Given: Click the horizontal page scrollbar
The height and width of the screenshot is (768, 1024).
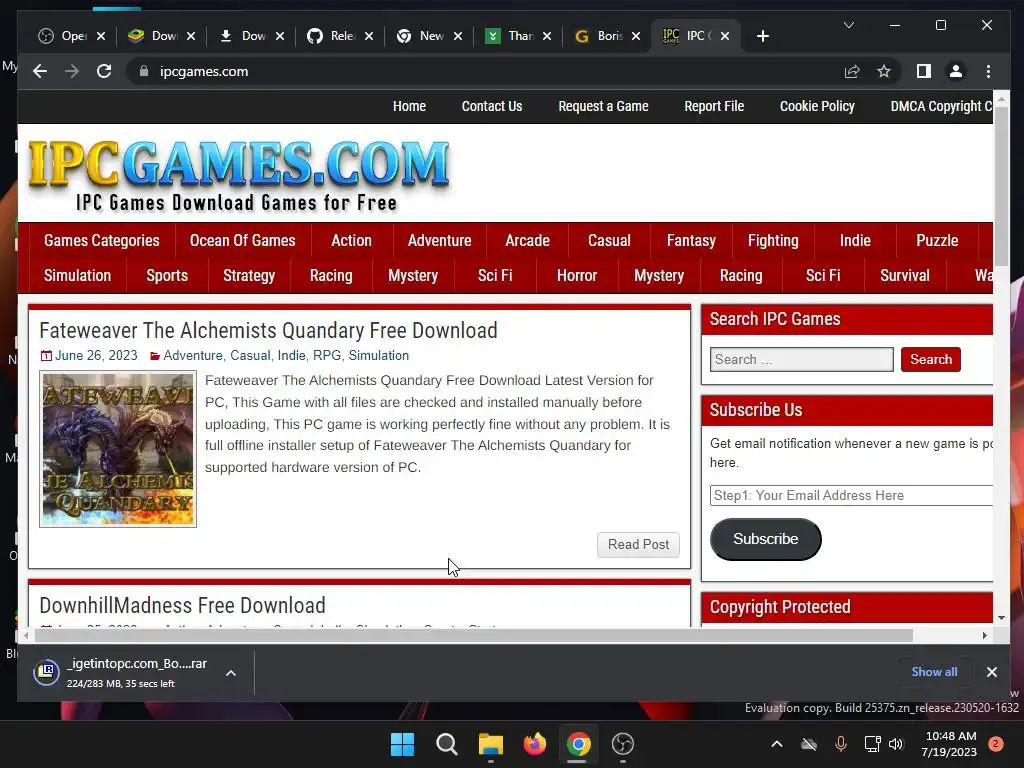Looking at the screenshot, I should (x=473, y=635).
